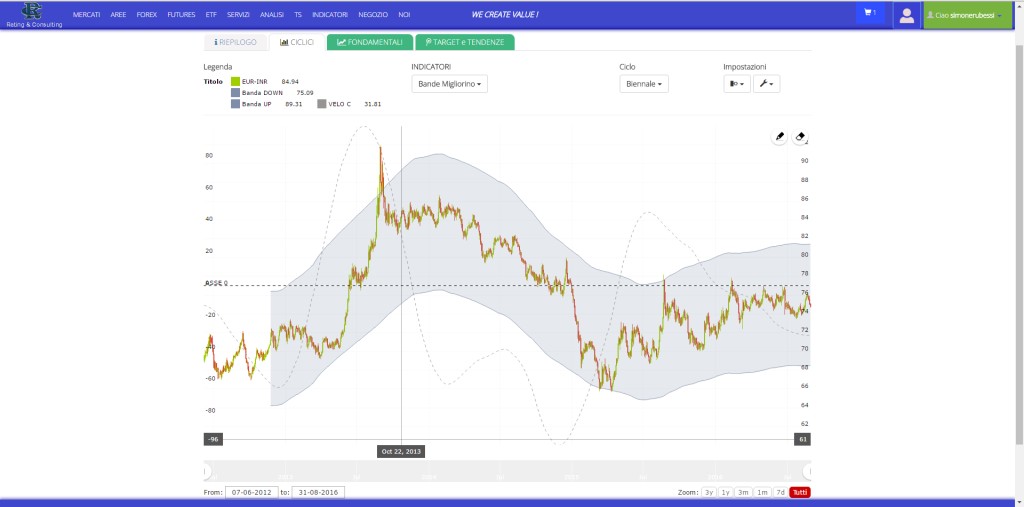Open the Ciao simonerubessi account menu
The image size is (1024, 507).
coord(968,15)
